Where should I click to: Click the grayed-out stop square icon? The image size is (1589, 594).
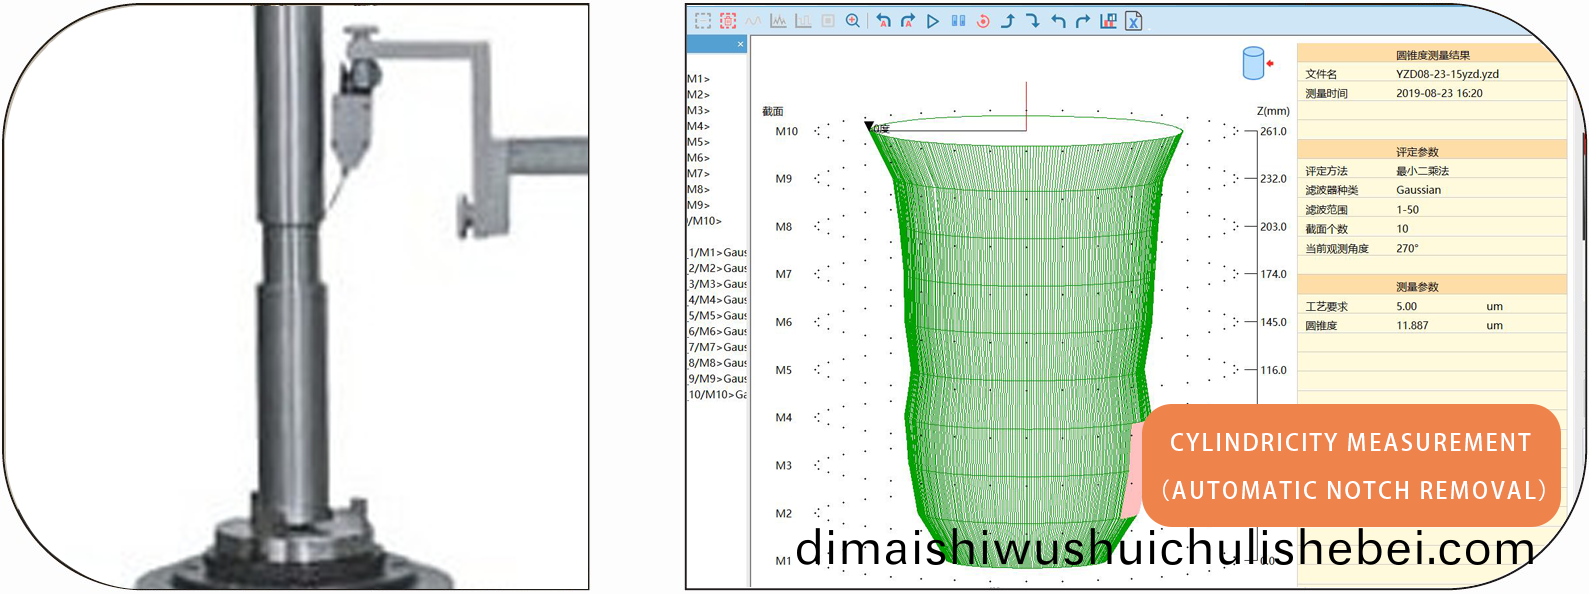click(x=828, y=20)
